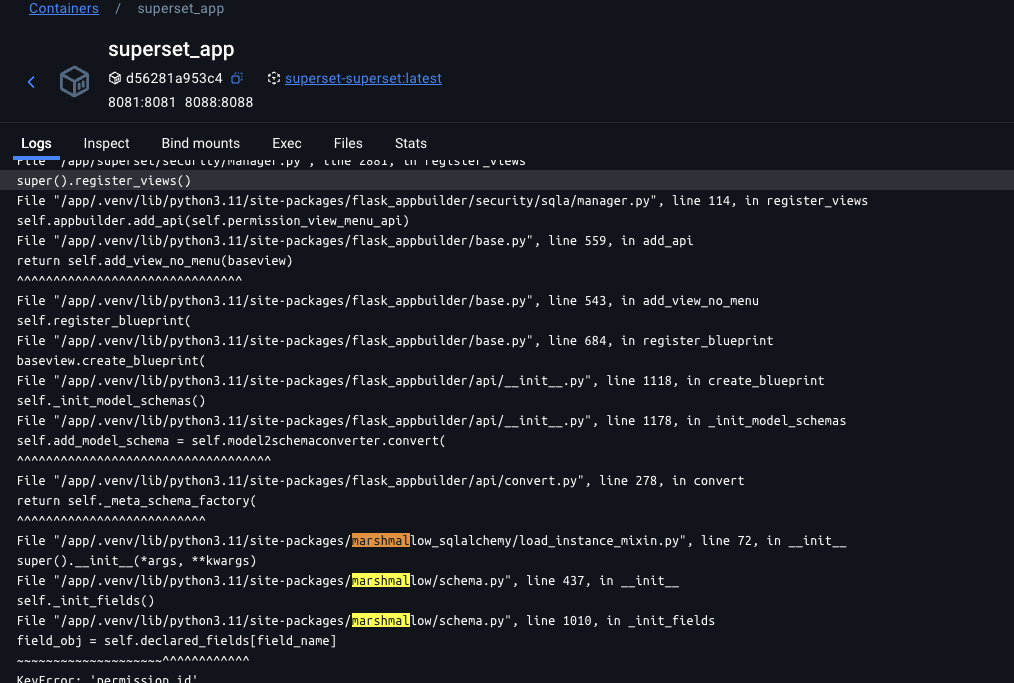
Task: Click the container ID text d56281a953c4
Action: tap(173, 78)
